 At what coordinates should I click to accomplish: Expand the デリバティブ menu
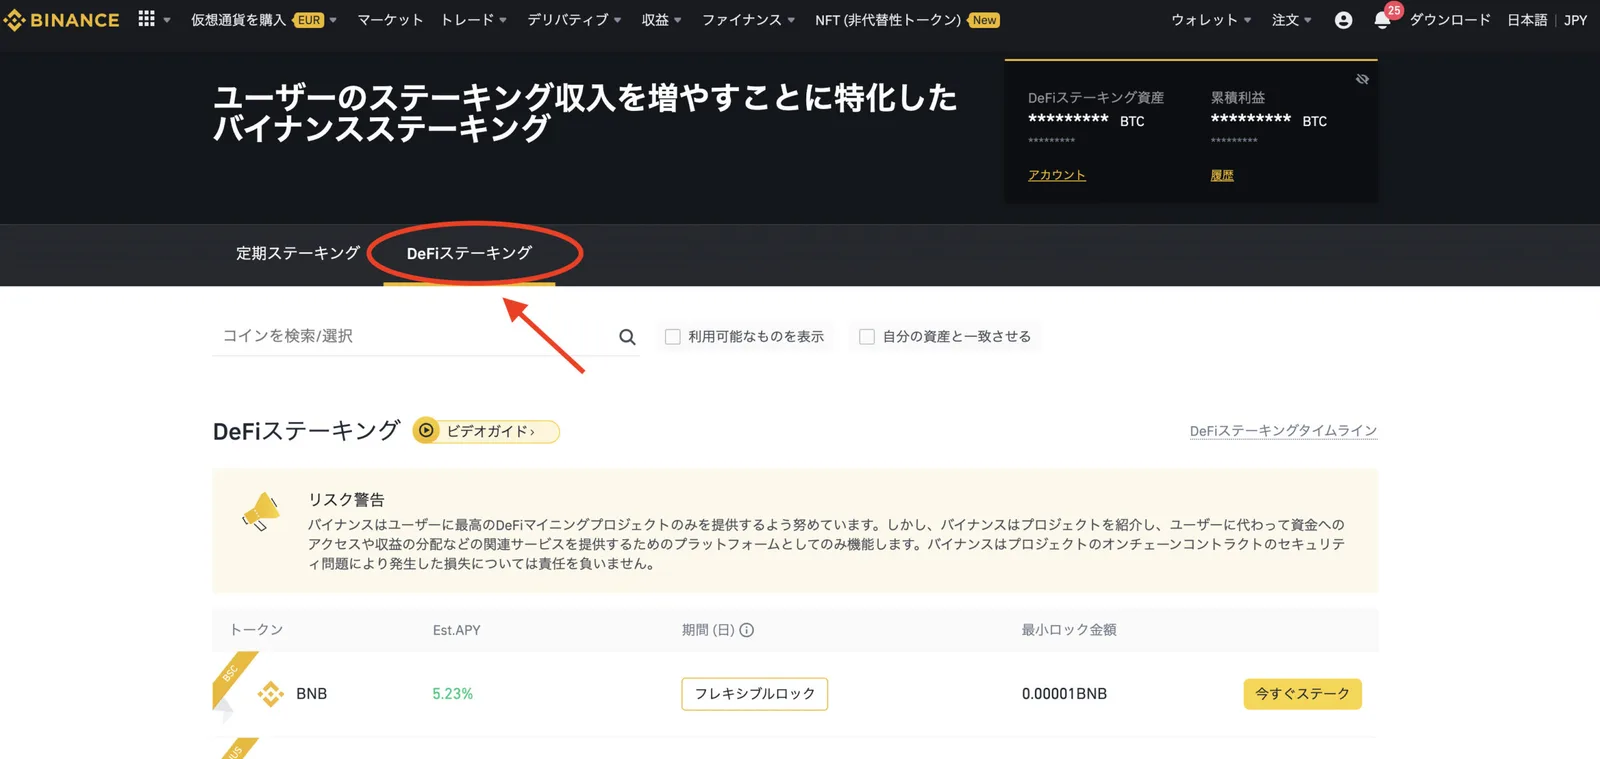click(x=574, y=20)
